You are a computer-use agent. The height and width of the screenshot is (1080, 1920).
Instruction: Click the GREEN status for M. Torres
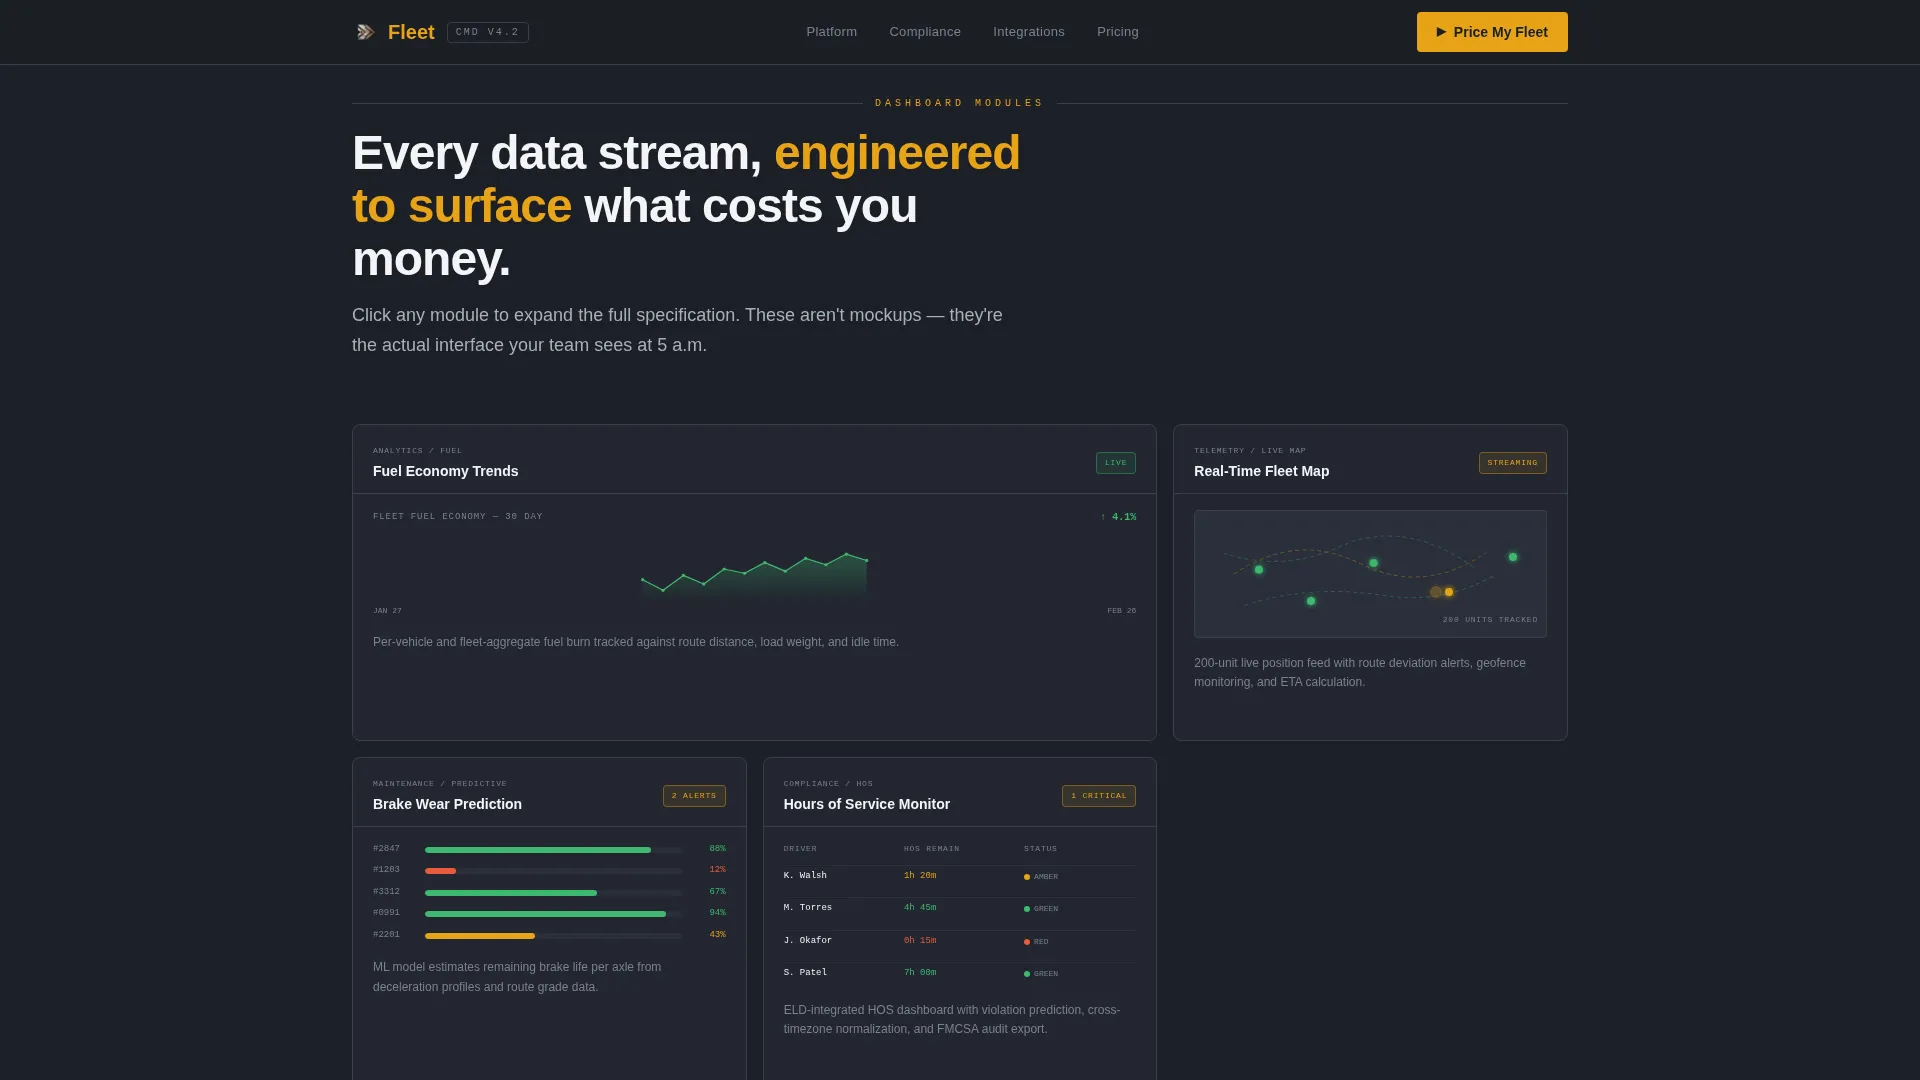click(x=1041, y=909)
